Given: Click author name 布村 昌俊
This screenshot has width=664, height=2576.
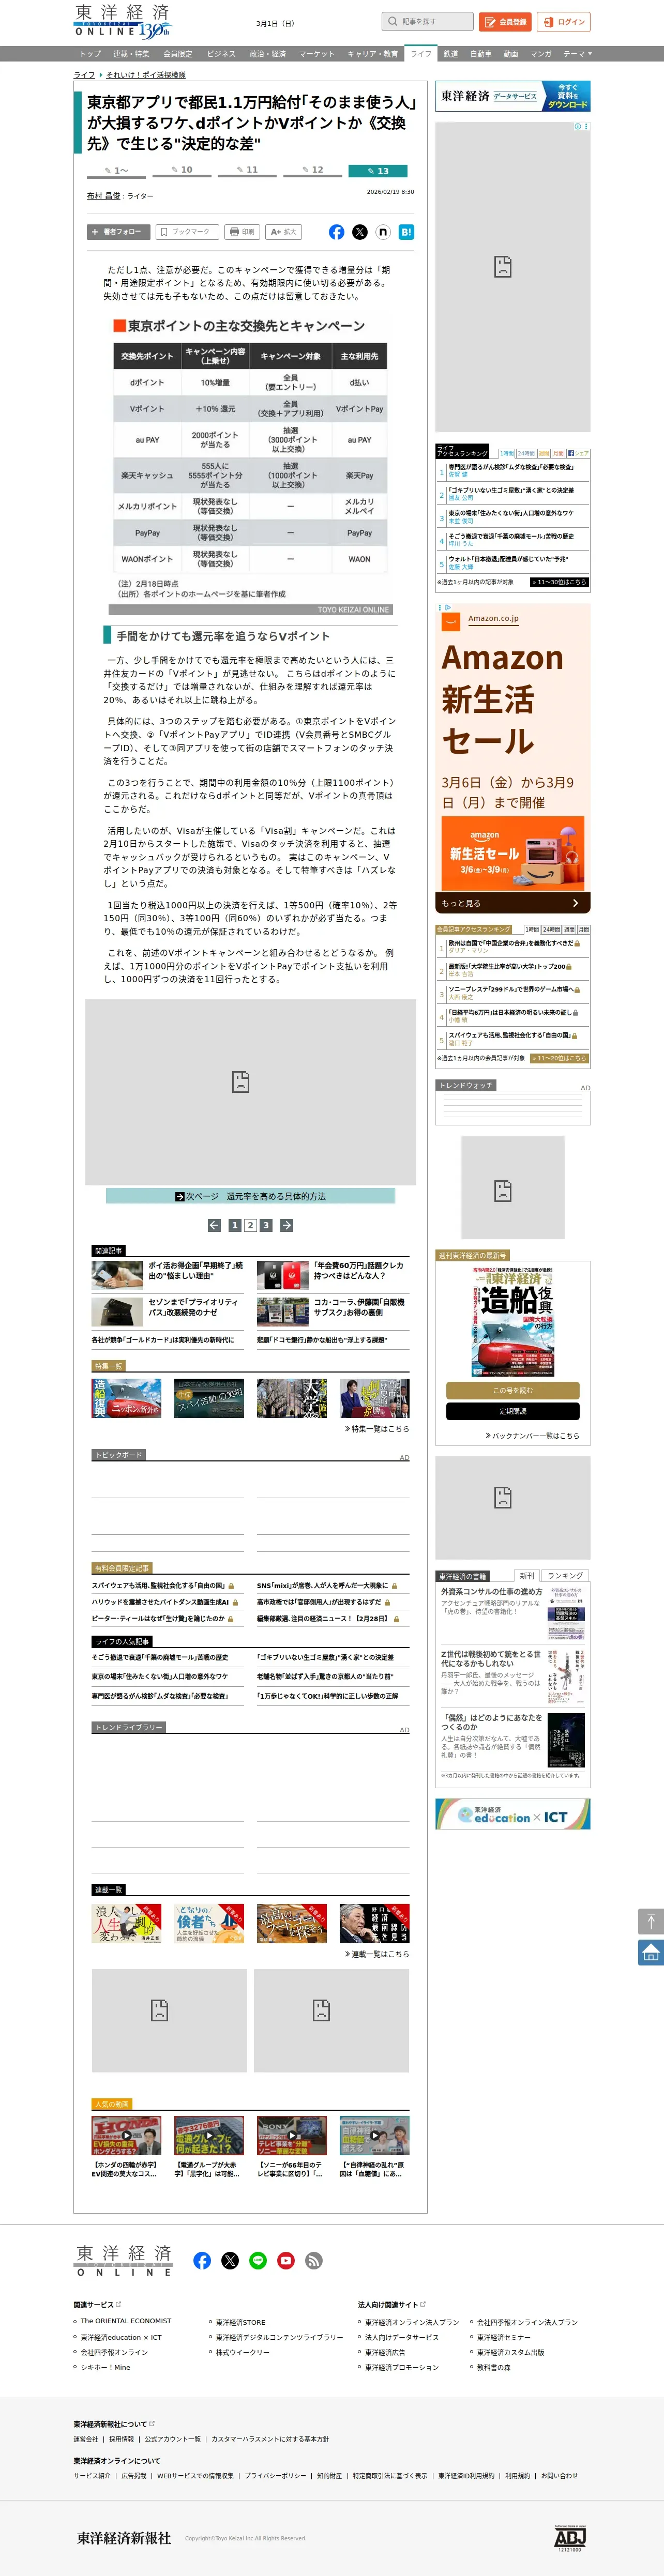Looking at the screenshot, I should click(103, 196).
